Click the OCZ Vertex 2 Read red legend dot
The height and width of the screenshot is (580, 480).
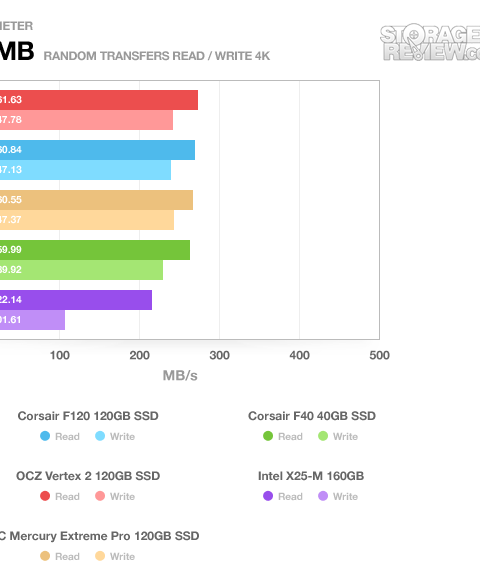45,496
